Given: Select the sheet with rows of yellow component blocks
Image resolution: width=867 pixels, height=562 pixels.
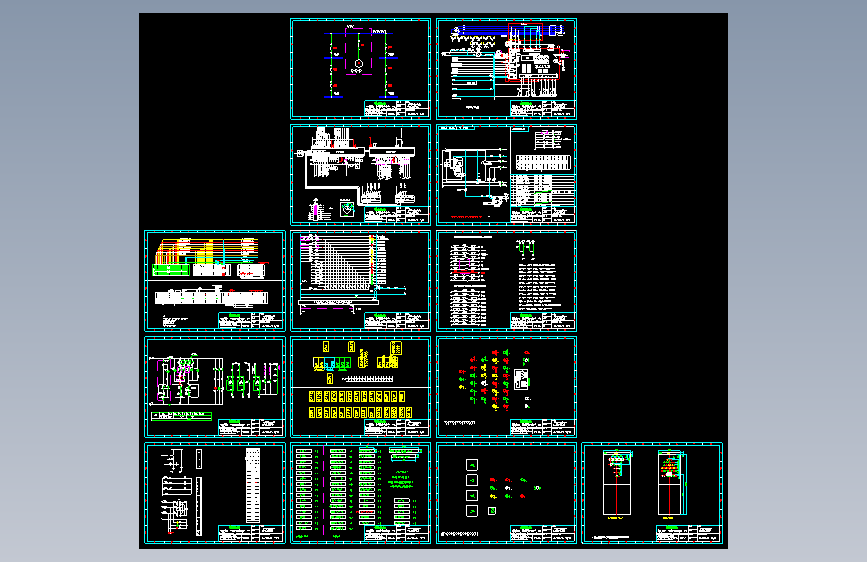Looking at the screenshot, I should [x=361, y=387].
